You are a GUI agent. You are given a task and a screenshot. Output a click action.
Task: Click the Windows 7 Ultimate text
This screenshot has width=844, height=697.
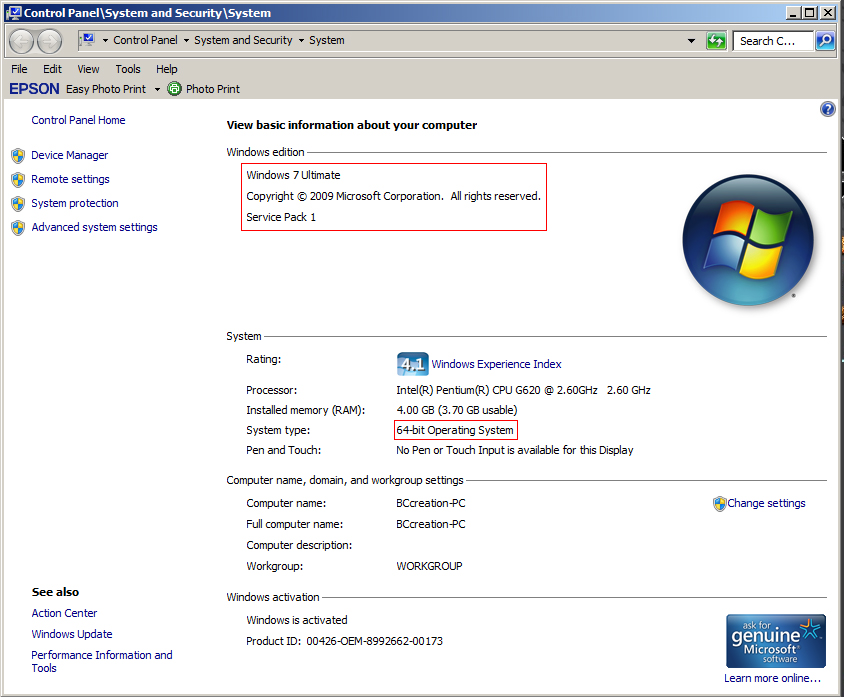point(293,175)
